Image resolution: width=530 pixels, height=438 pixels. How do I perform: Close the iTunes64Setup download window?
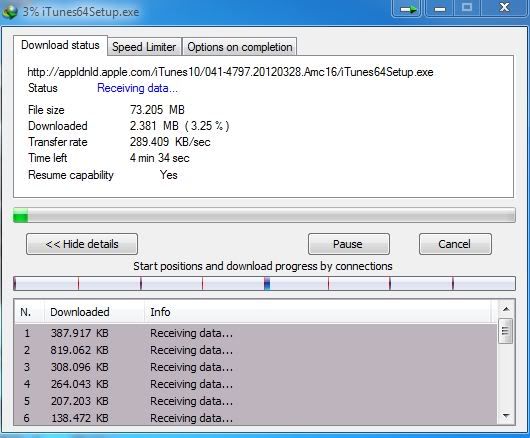504,7
